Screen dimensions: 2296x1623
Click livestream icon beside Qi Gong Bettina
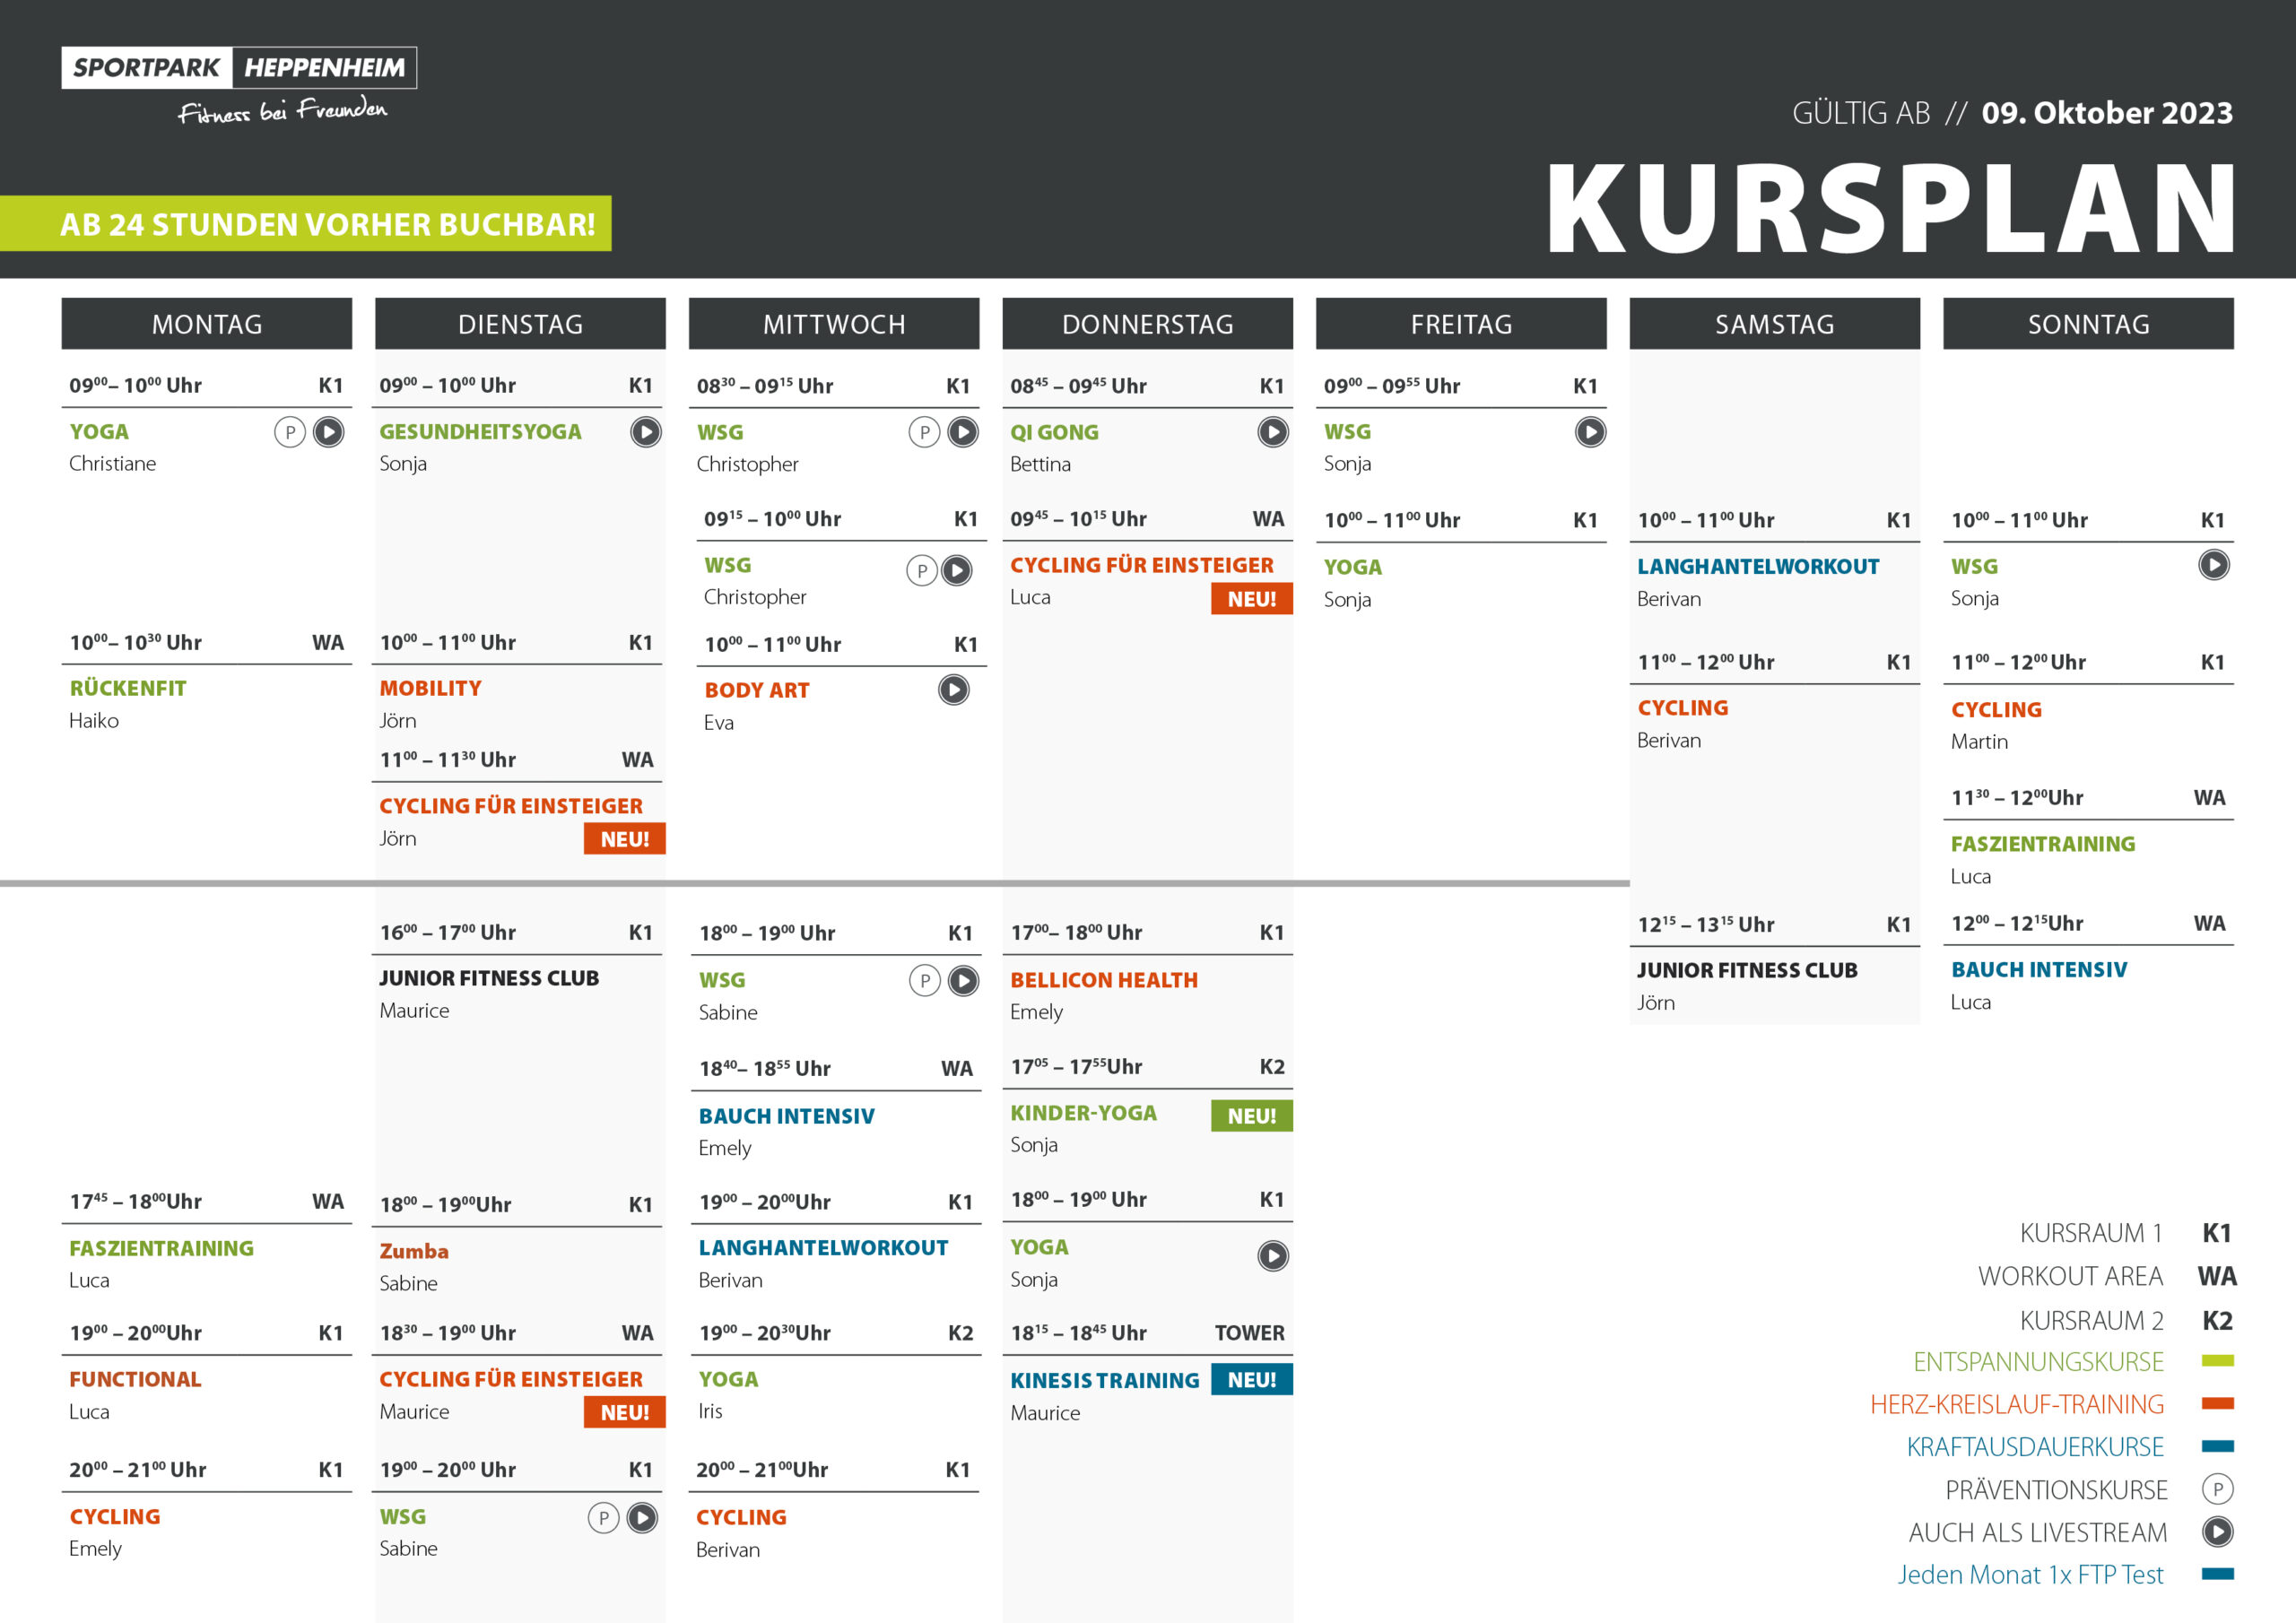(1272, 432)
